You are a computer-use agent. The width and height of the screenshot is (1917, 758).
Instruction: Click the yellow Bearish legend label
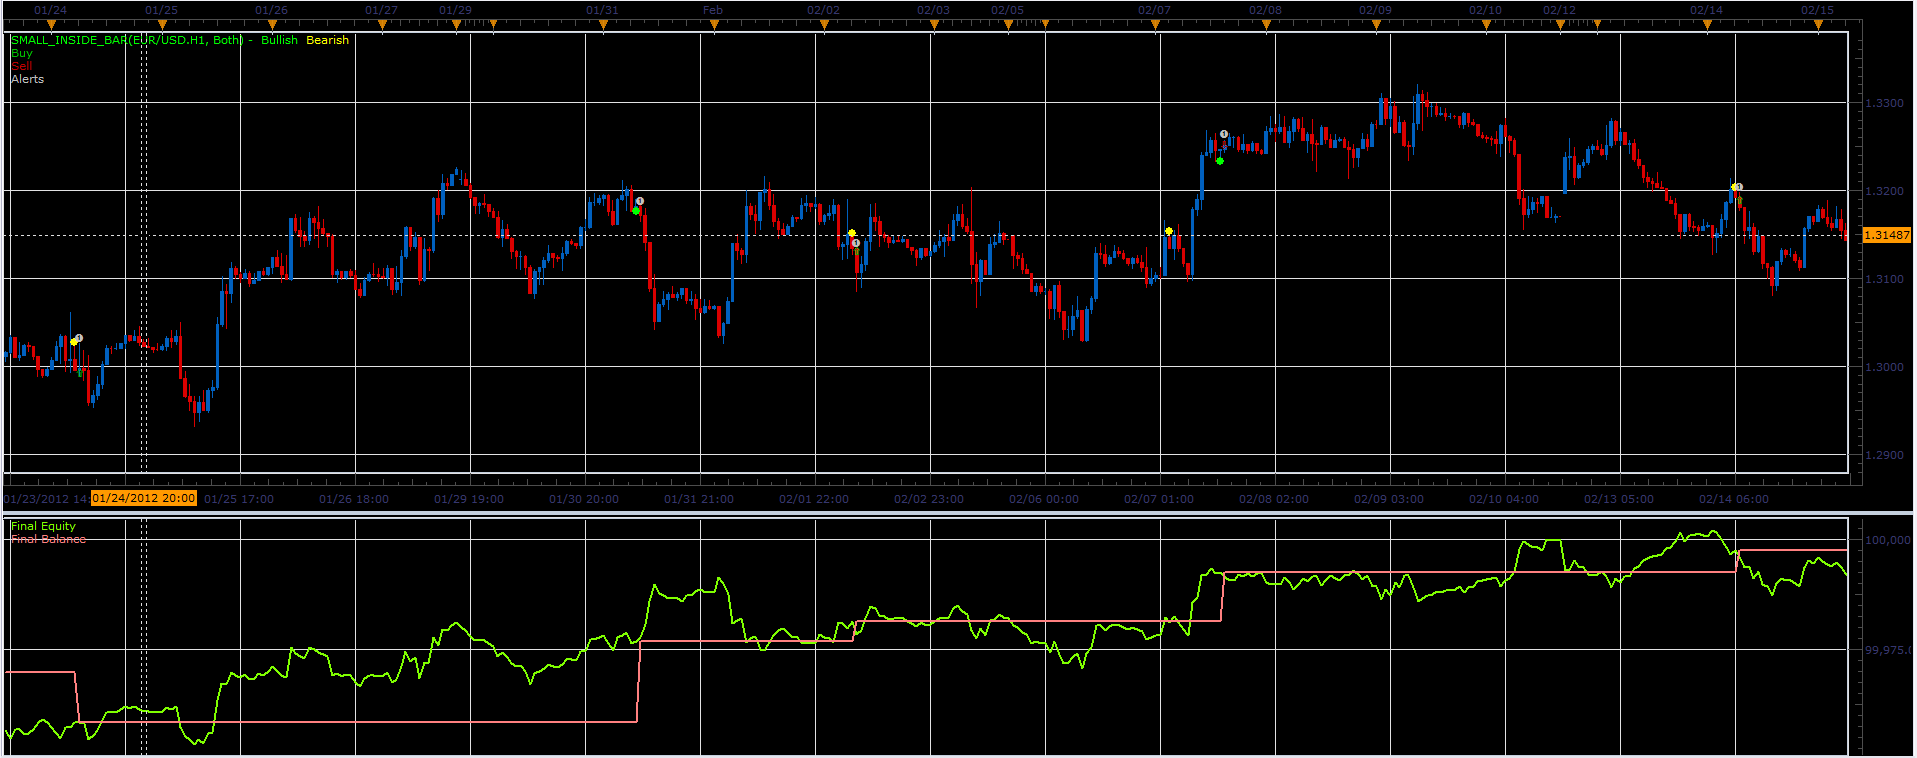[327, 40]
